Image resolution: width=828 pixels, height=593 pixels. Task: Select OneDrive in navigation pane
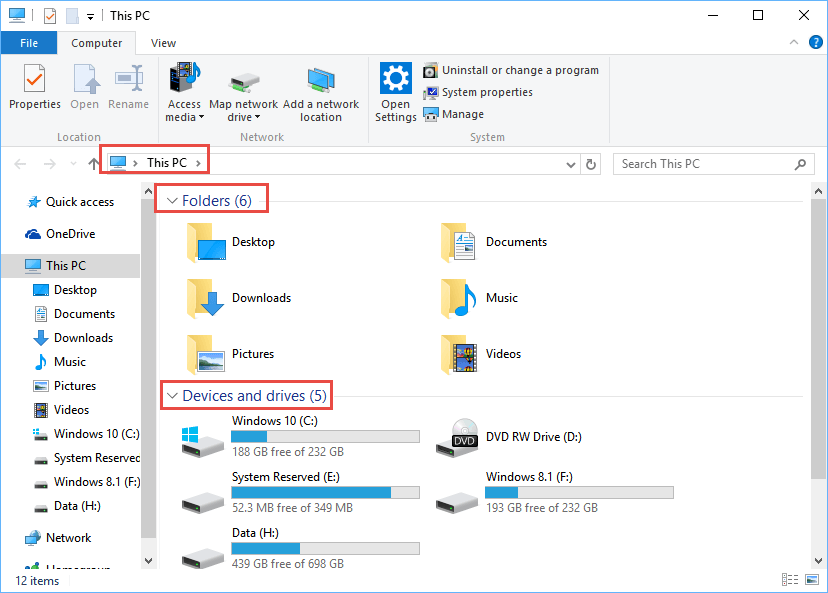(60, 234)
